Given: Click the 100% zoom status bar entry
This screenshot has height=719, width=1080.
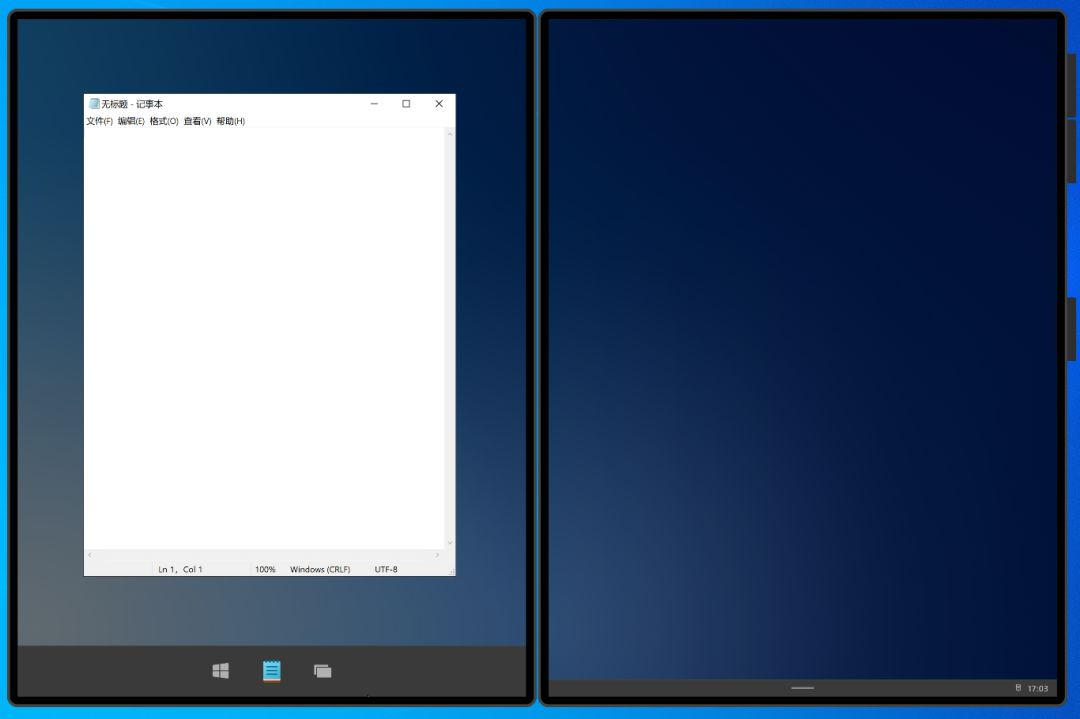Looking at the screenshot, I should pyautogui.click(x=265, y=570).
